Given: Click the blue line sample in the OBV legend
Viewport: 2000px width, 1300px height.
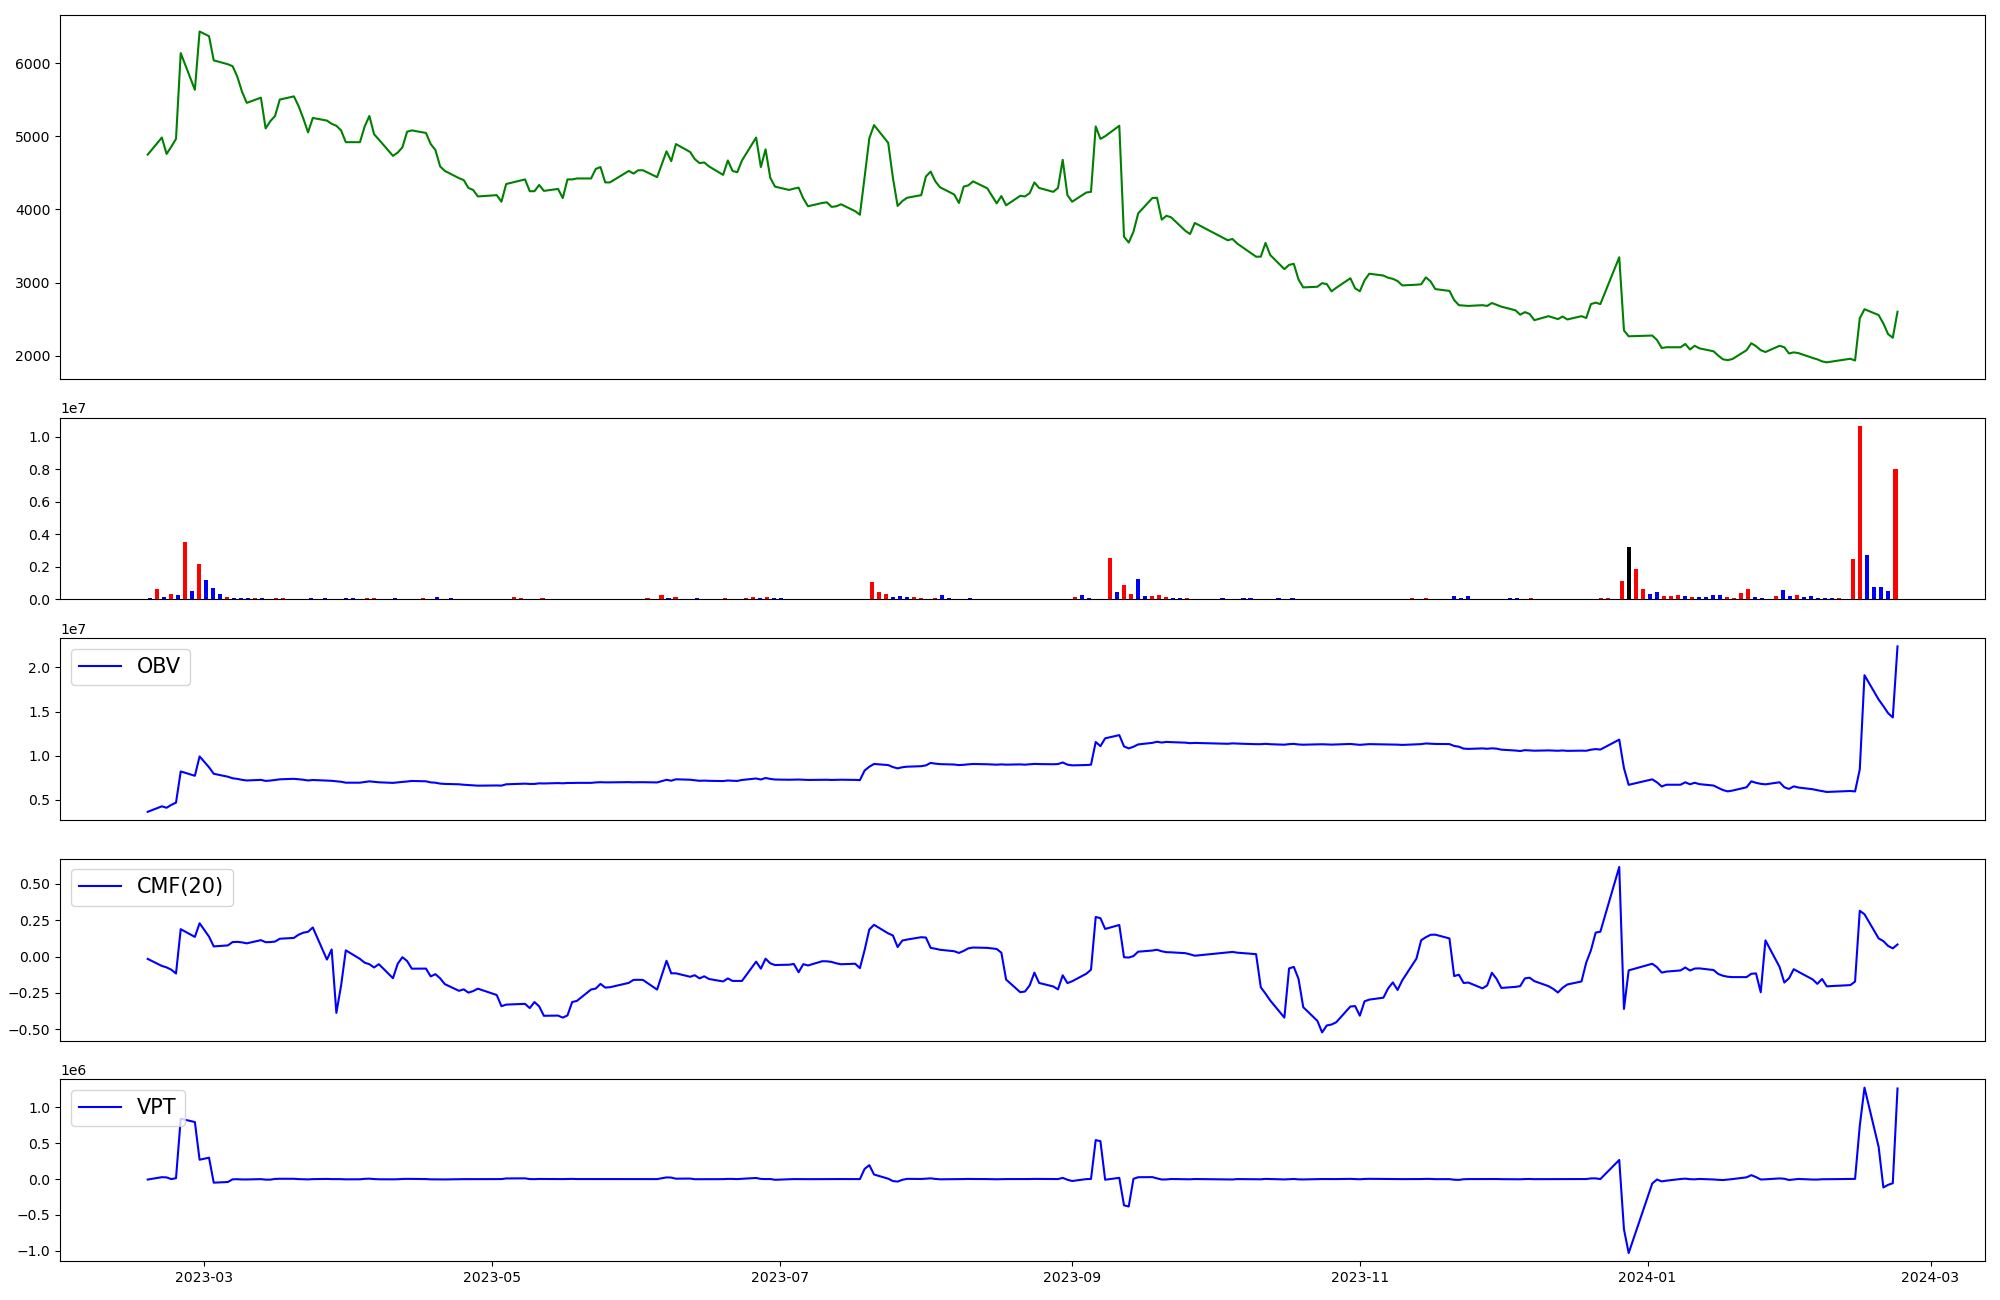Looking at the screenshot, I should click(x=100, y=667).
